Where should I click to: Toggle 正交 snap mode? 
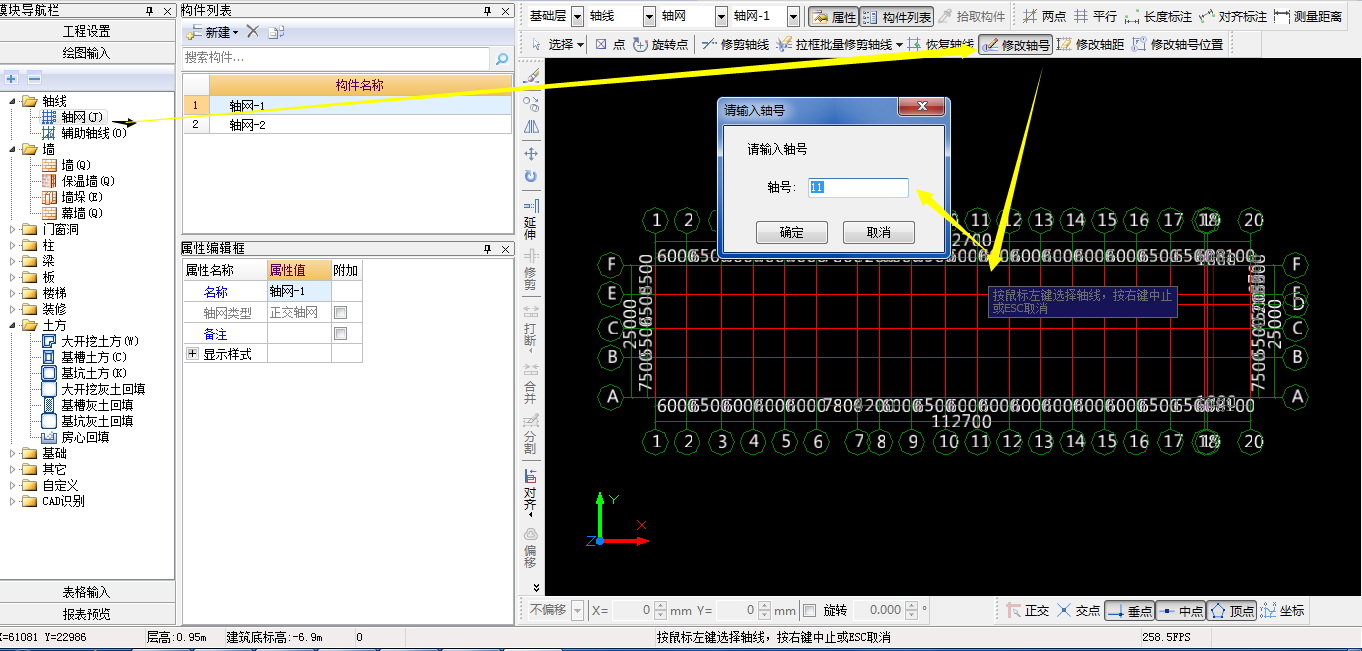click(x=1027, y=610)
